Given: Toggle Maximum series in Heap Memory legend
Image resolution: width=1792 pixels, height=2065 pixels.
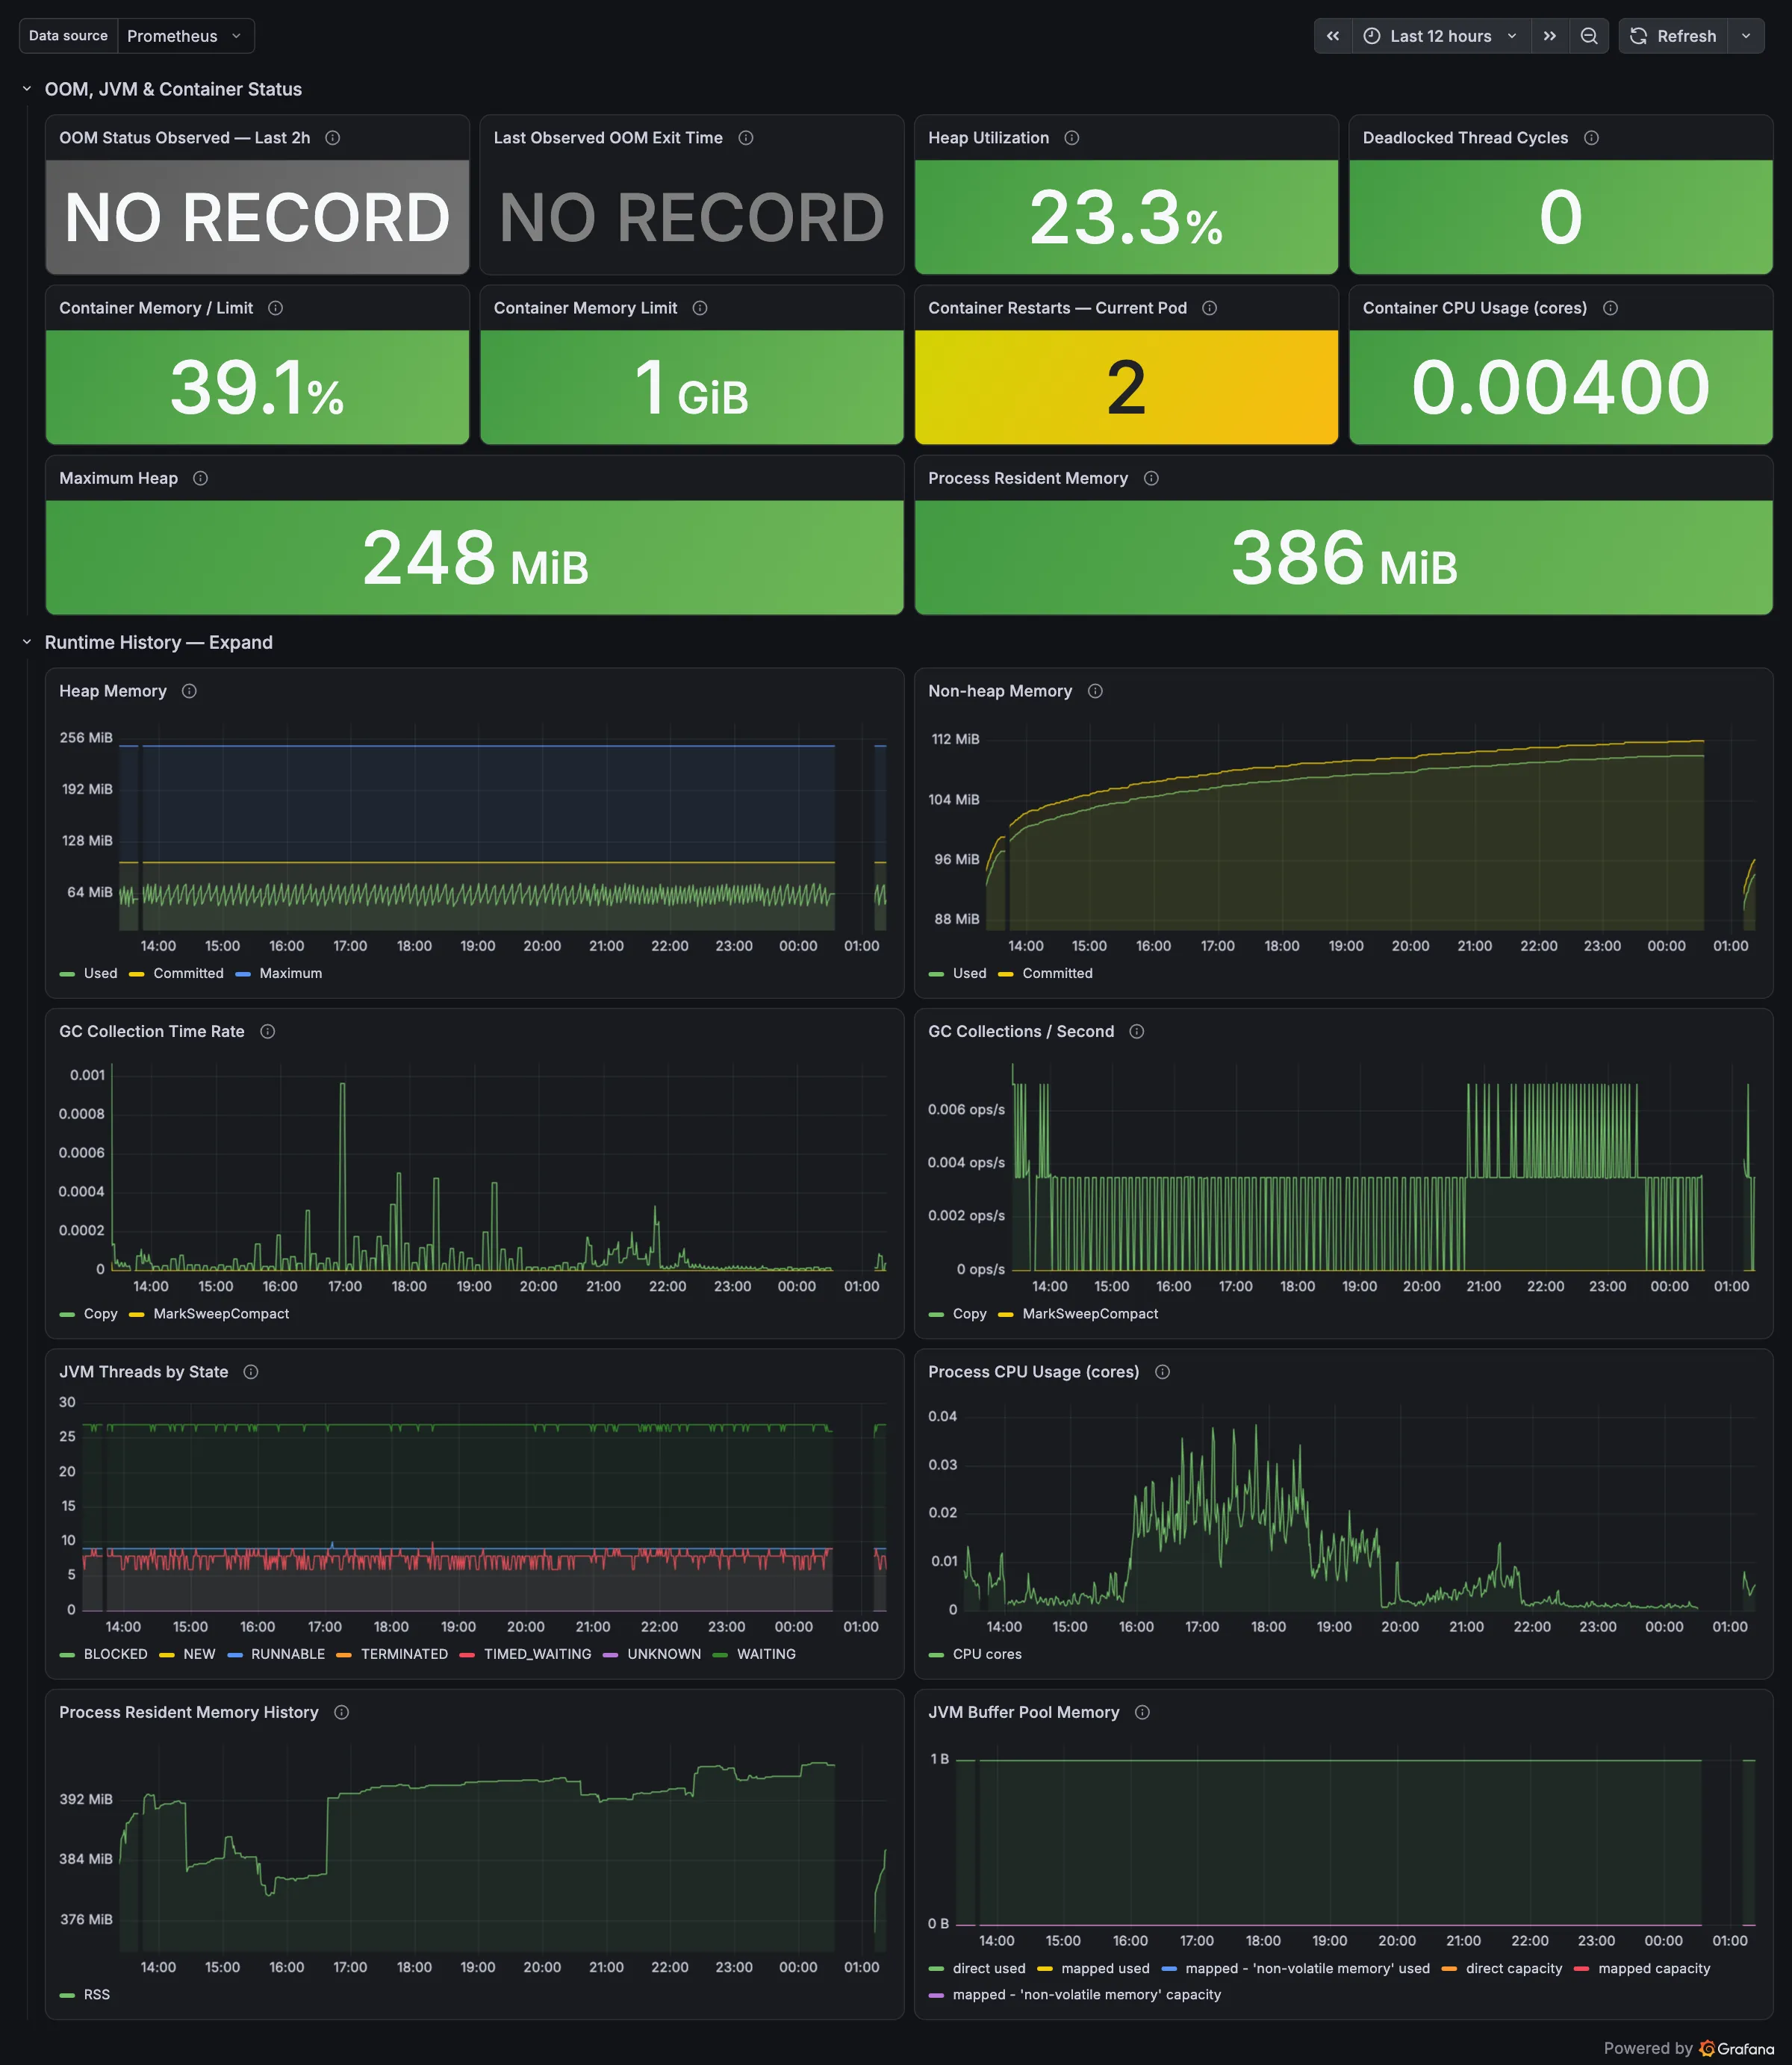Looking at the screenshot, I should tap(291, 973).
